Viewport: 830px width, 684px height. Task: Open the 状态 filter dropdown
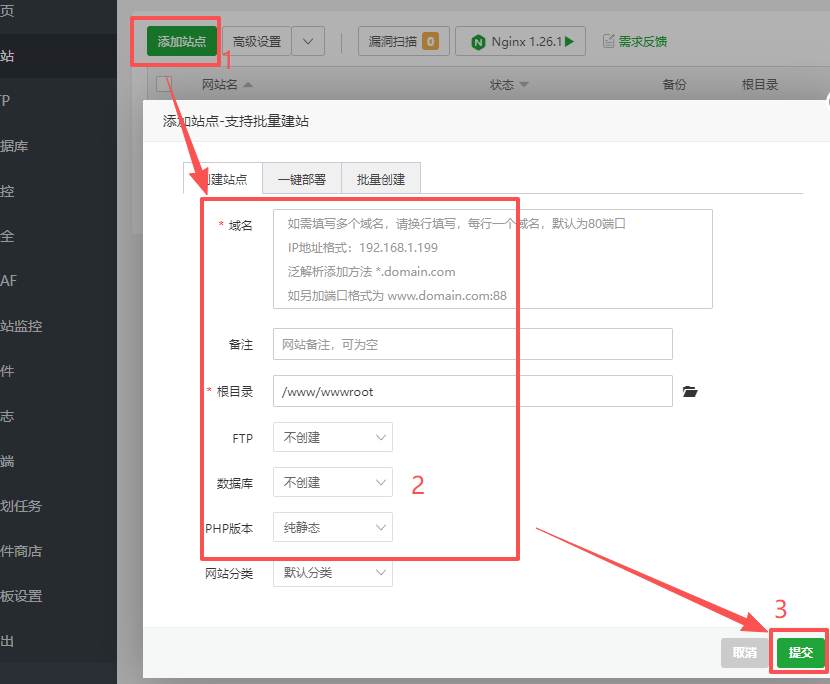(x=509, y=85)
